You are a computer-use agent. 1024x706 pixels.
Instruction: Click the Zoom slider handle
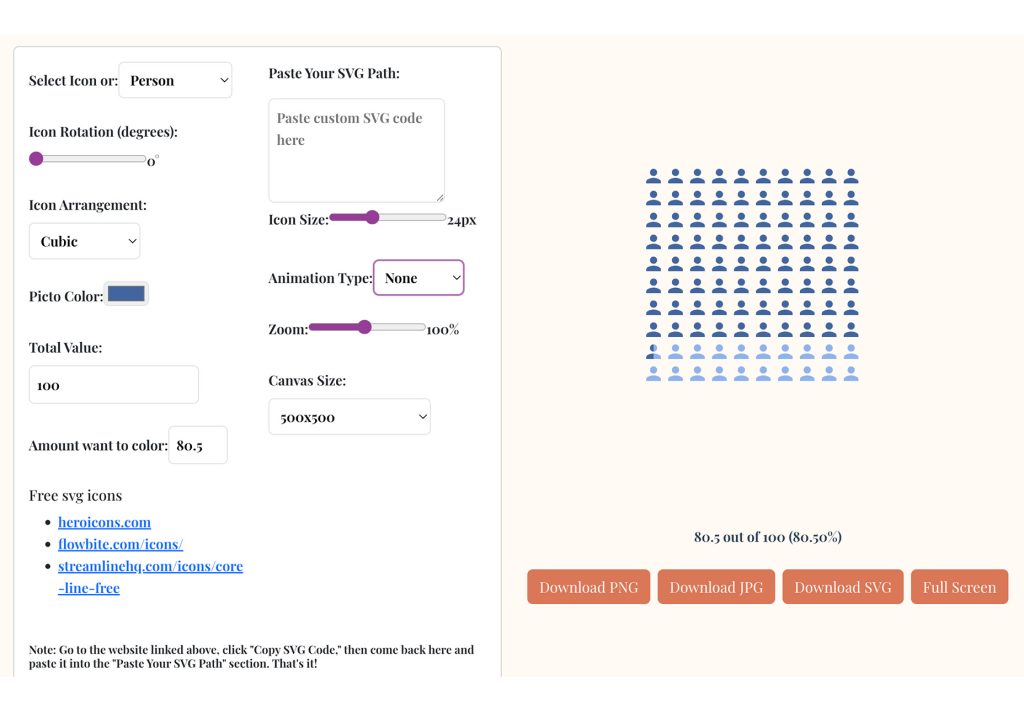pos(364,327)
